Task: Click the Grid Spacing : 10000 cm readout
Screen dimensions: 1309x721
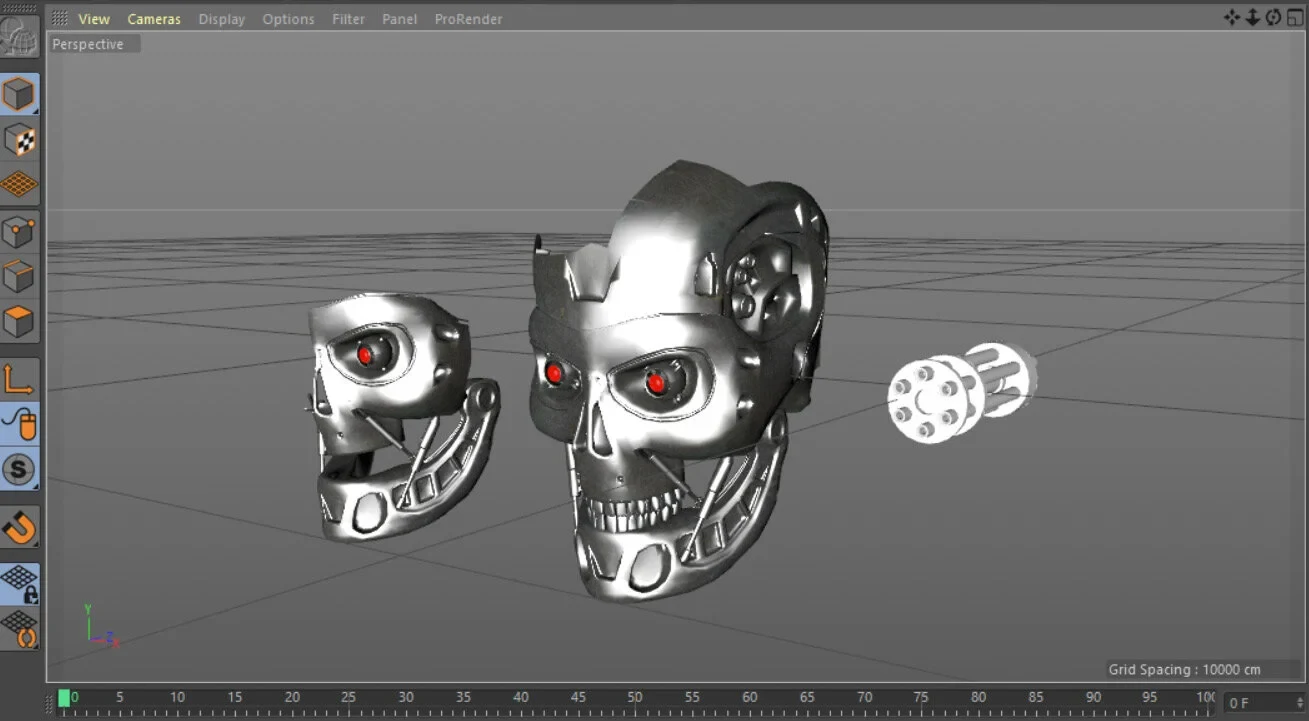Action: (x=1184, y=670)
